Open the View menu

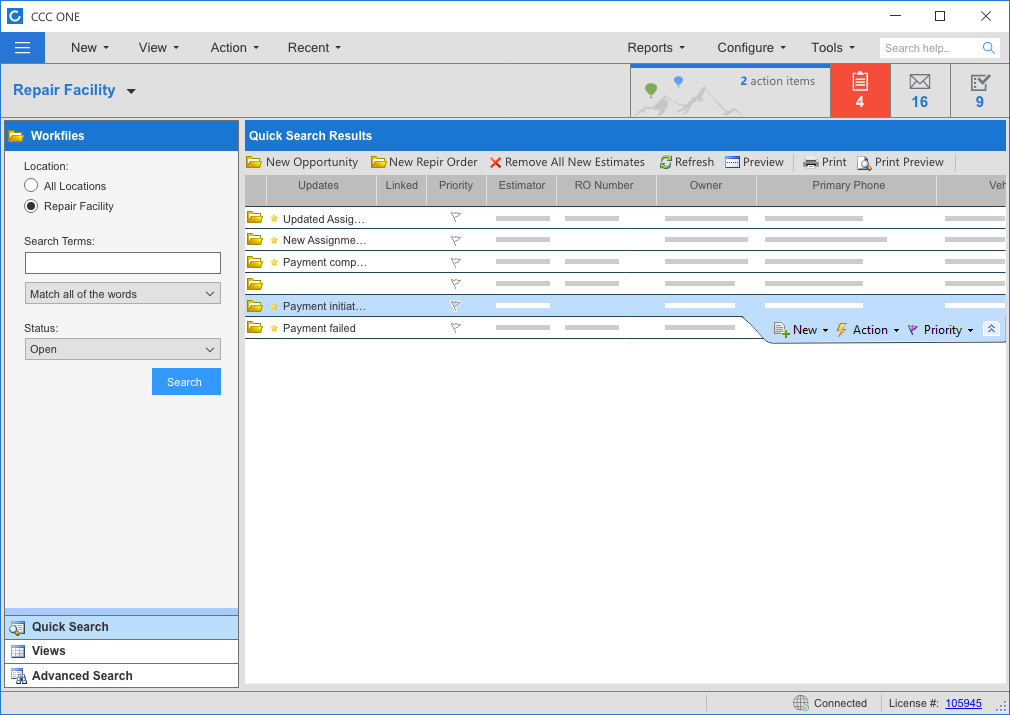(x=159, y=48)
